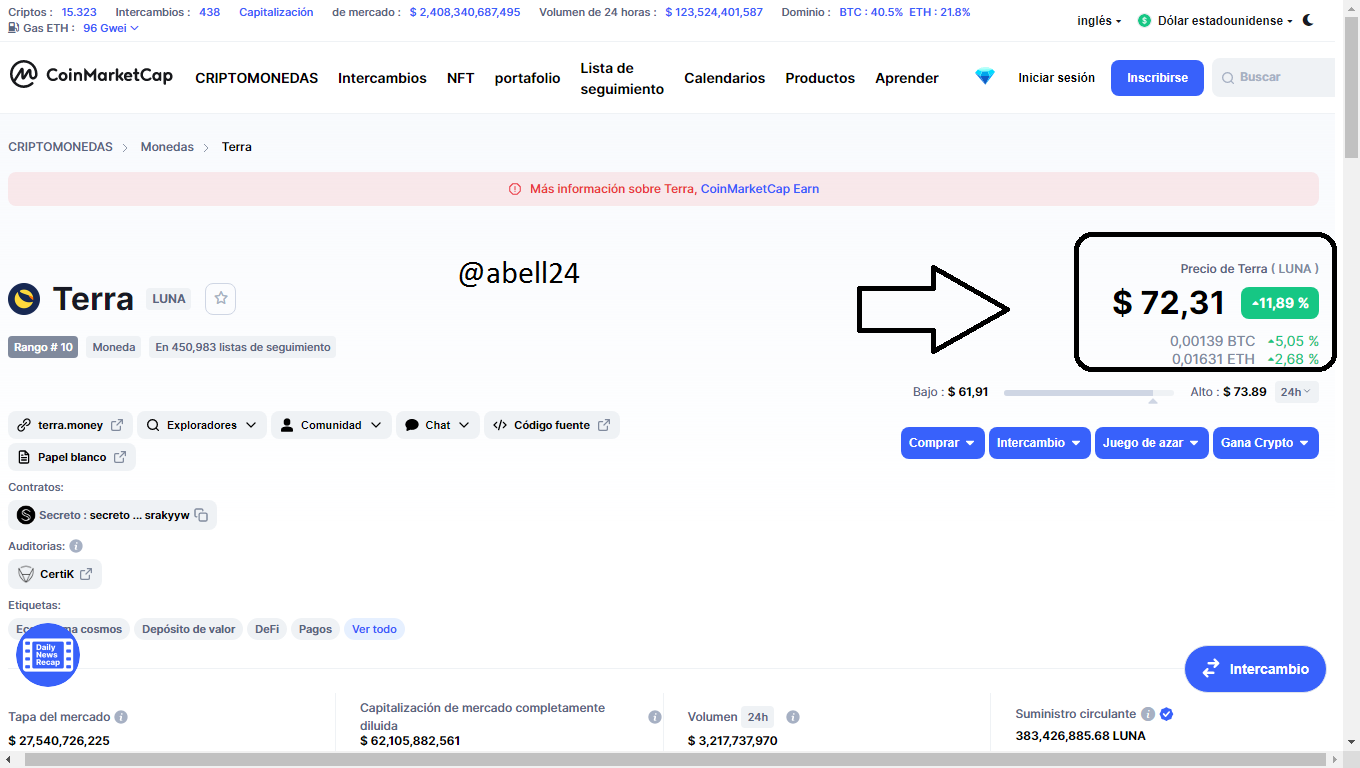The width and height of the screenshot is (1360, 768).
Task: Show info for fully diluted market cap
Action: 655,717
